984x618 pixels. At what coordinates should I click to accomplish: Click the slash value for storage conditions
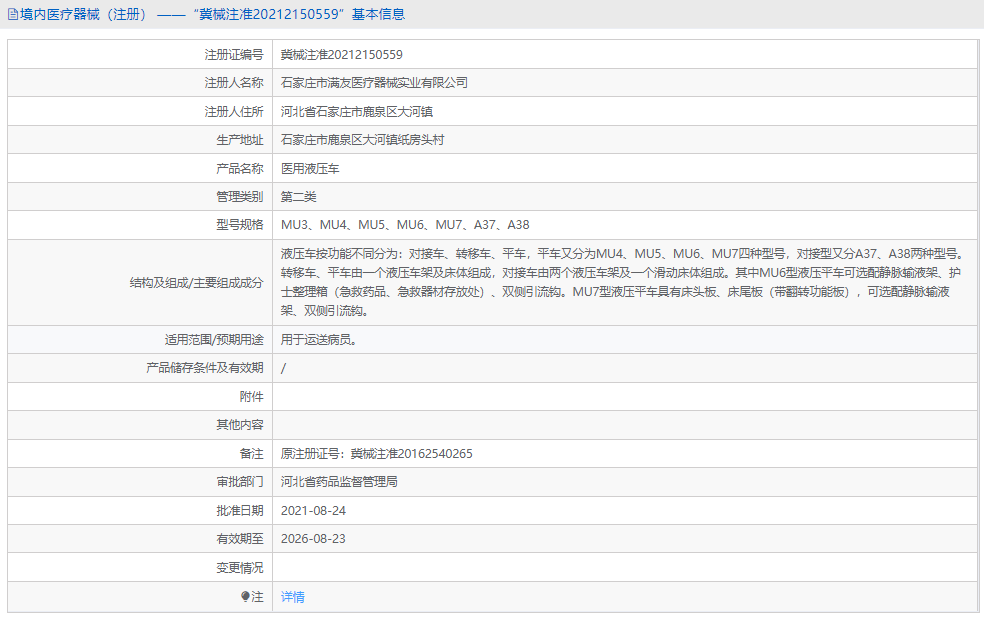point(283,368)
